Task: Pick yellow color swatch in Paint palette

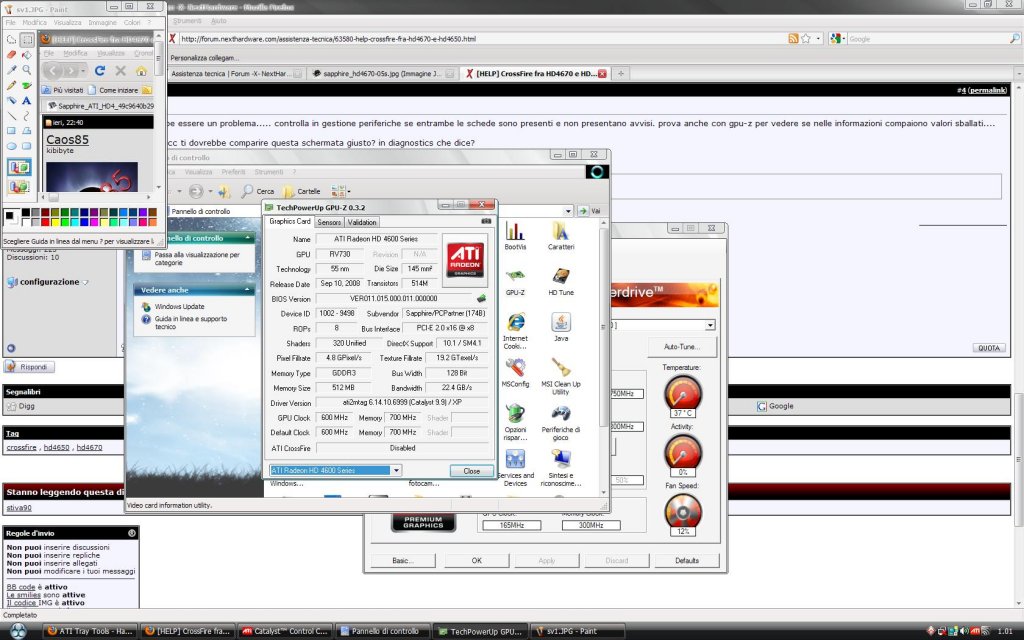Action: [x=55, y=222]
